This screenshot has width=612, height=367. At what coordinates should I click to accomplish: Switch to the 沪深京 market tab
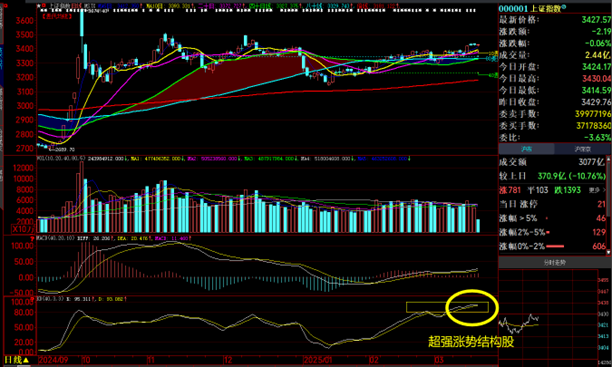(x=582, y=149)
